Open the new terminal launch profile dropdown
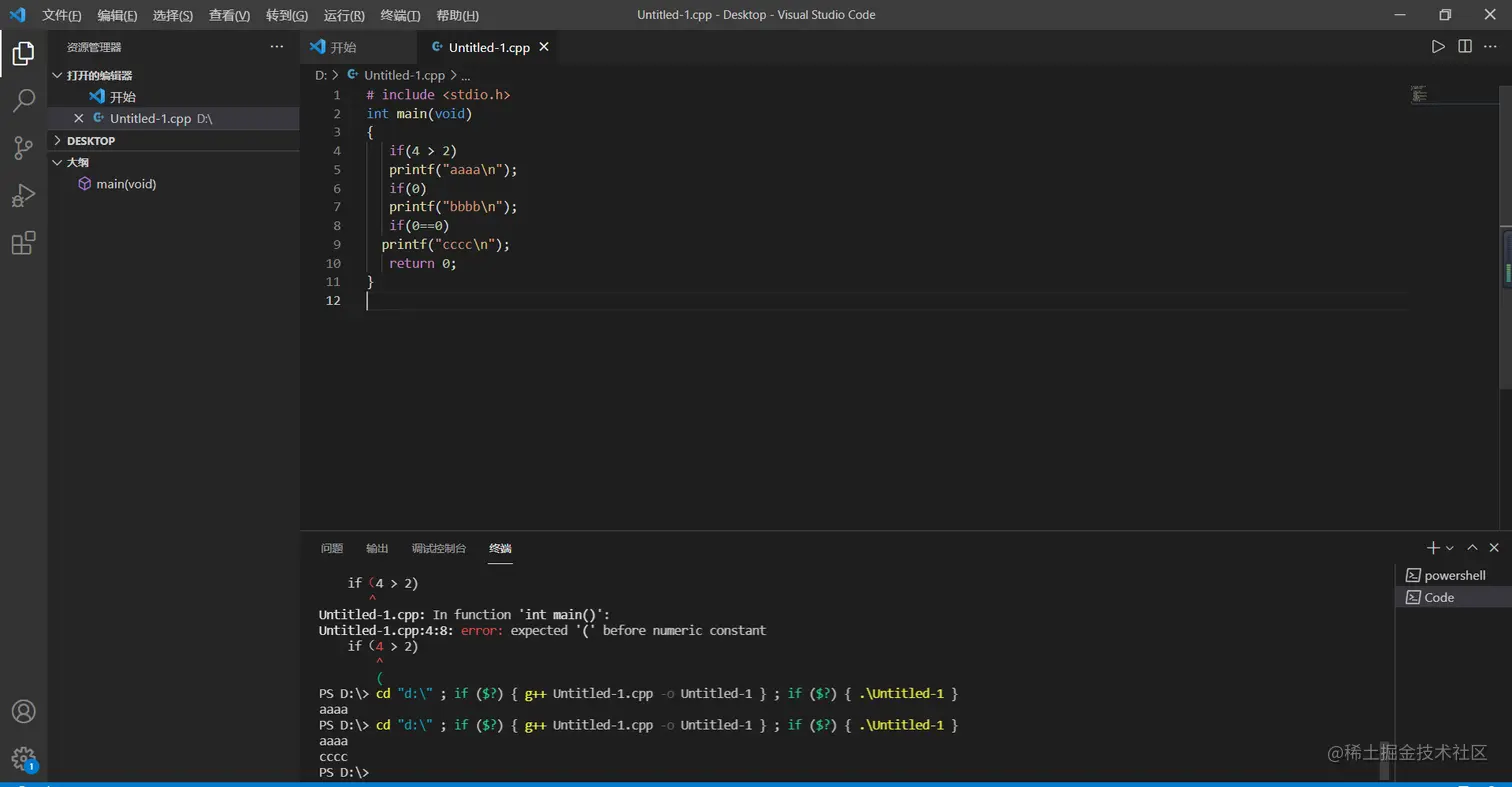Viewport: 1512px width, 787px height. [x=1450, y=548]
